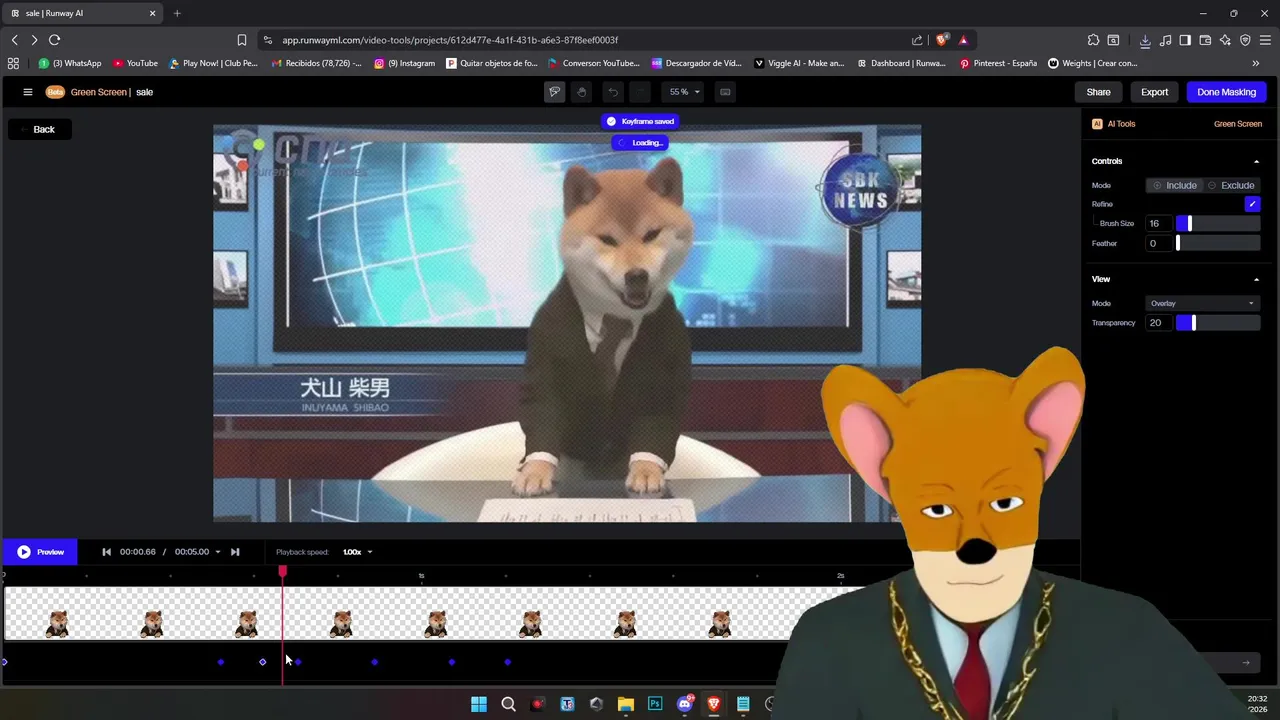Bookmark this page icon
The image size is (1280, 720).
coord(241,40)
